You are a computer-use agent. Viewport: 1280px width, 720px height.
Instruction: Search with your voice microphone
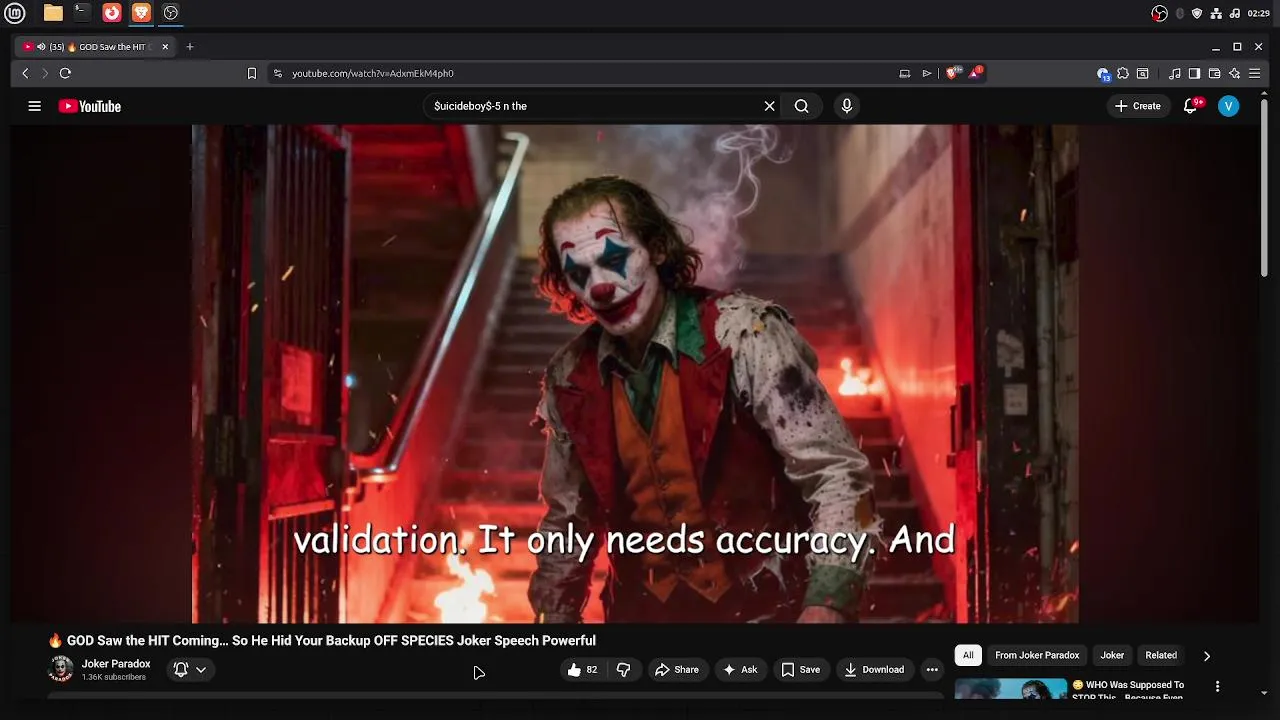coord(847,106)
